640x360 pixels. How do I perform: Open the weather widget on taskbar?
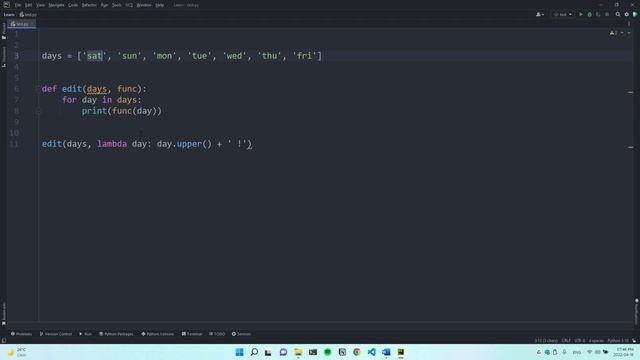(x=17, y=352)
